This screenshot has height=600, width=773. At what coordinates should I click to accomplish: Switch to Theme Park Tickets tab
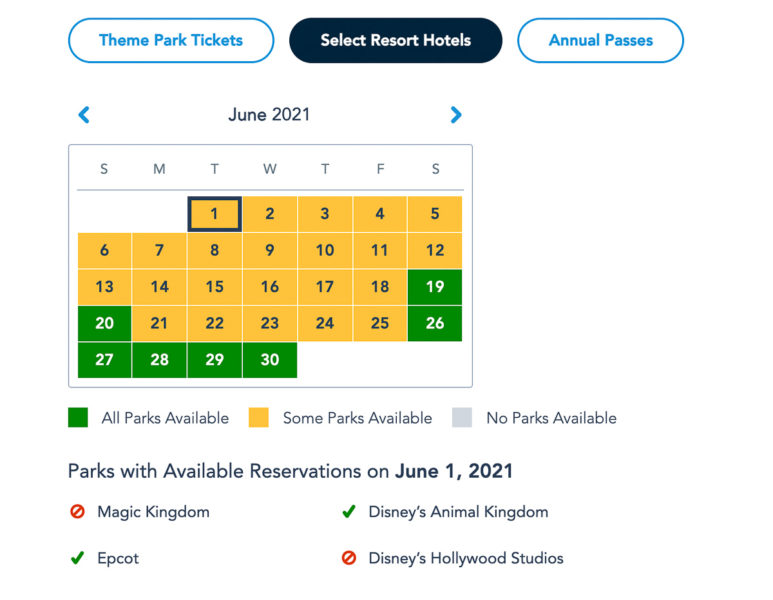[x=171, y=40]
